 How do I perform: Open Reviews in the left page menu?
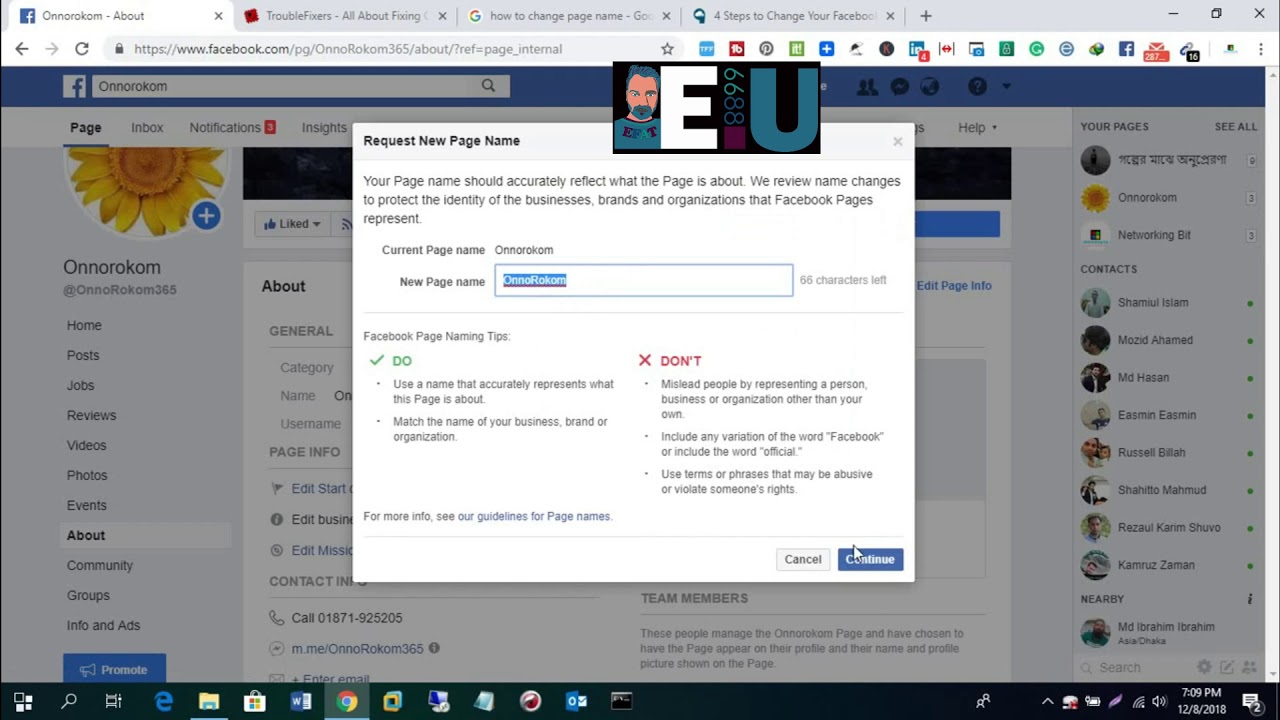91,415
